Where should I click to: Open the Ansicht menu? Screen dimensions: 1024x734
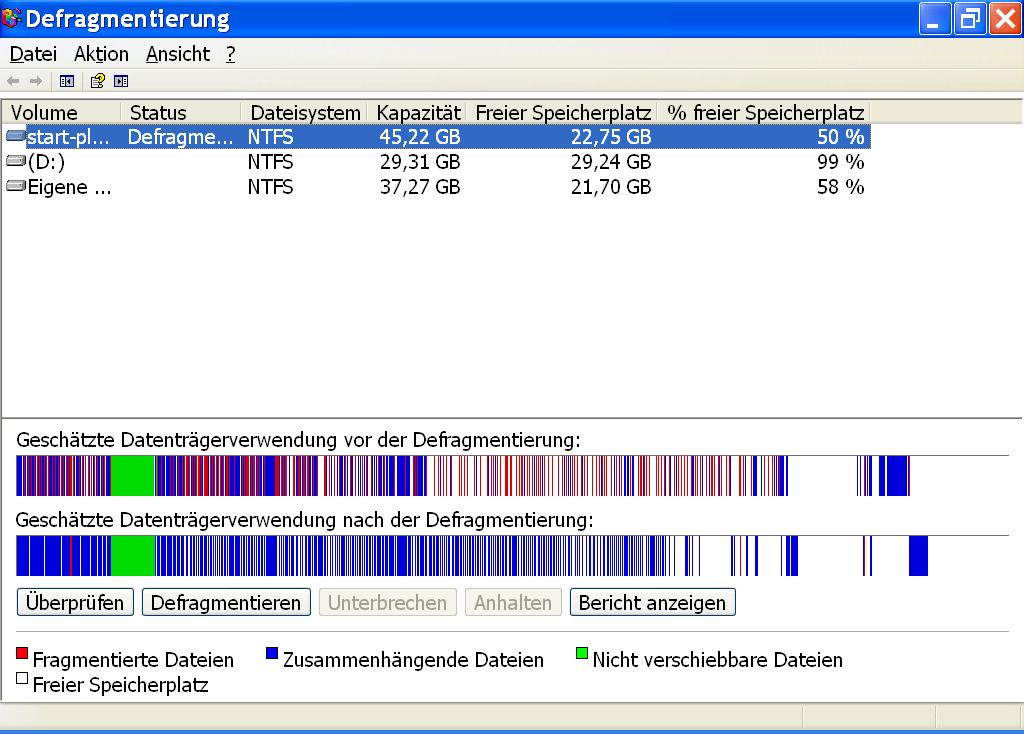click(x=178, y=54)
